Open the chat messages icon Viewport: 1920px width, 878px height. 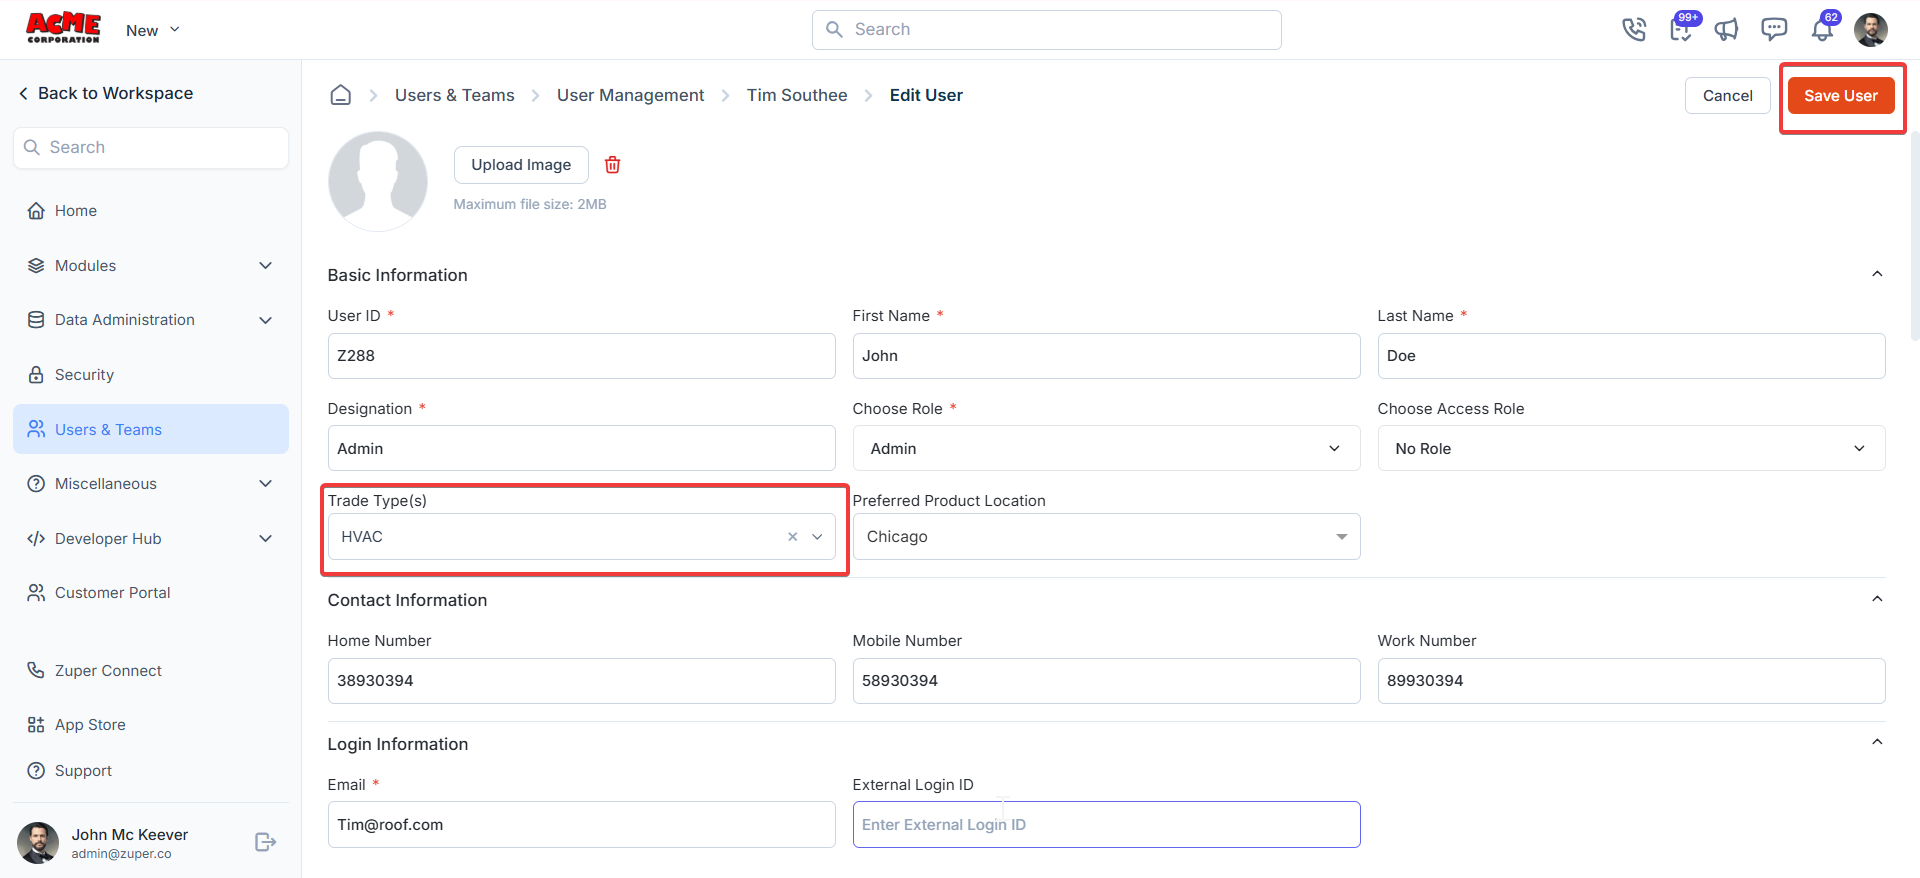(1774, 29)
